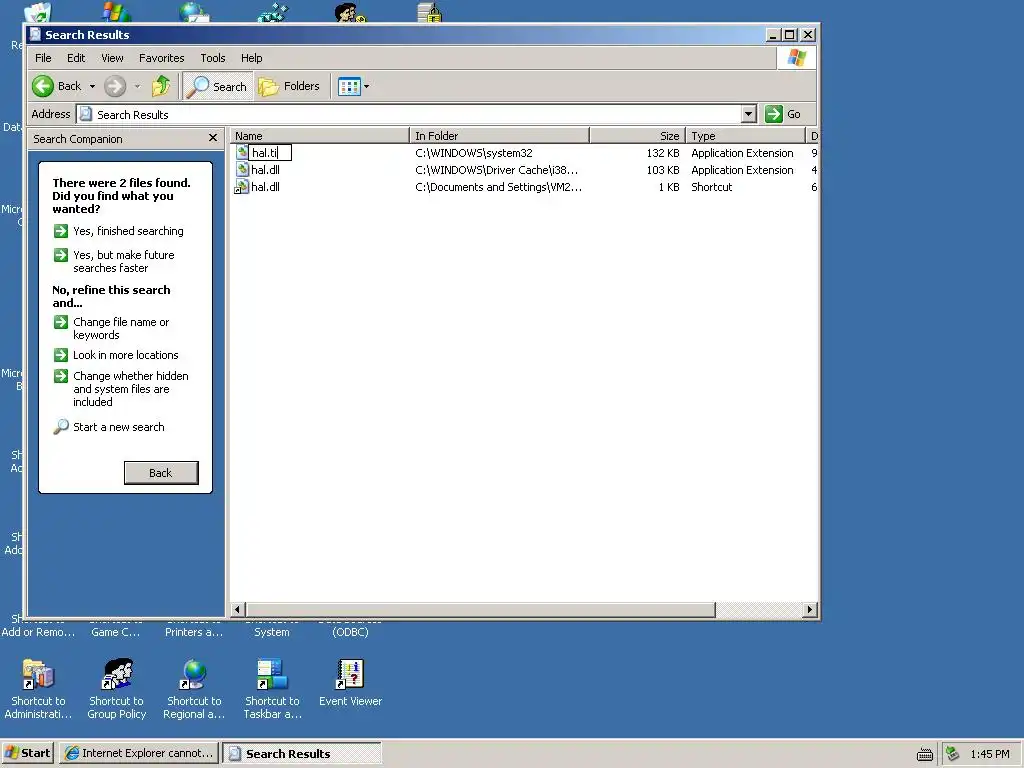Image resolution: width=1024 pixels, height=768 pixels.
Task: Minimize the Search Results window
Action: [x=773, y=35]
